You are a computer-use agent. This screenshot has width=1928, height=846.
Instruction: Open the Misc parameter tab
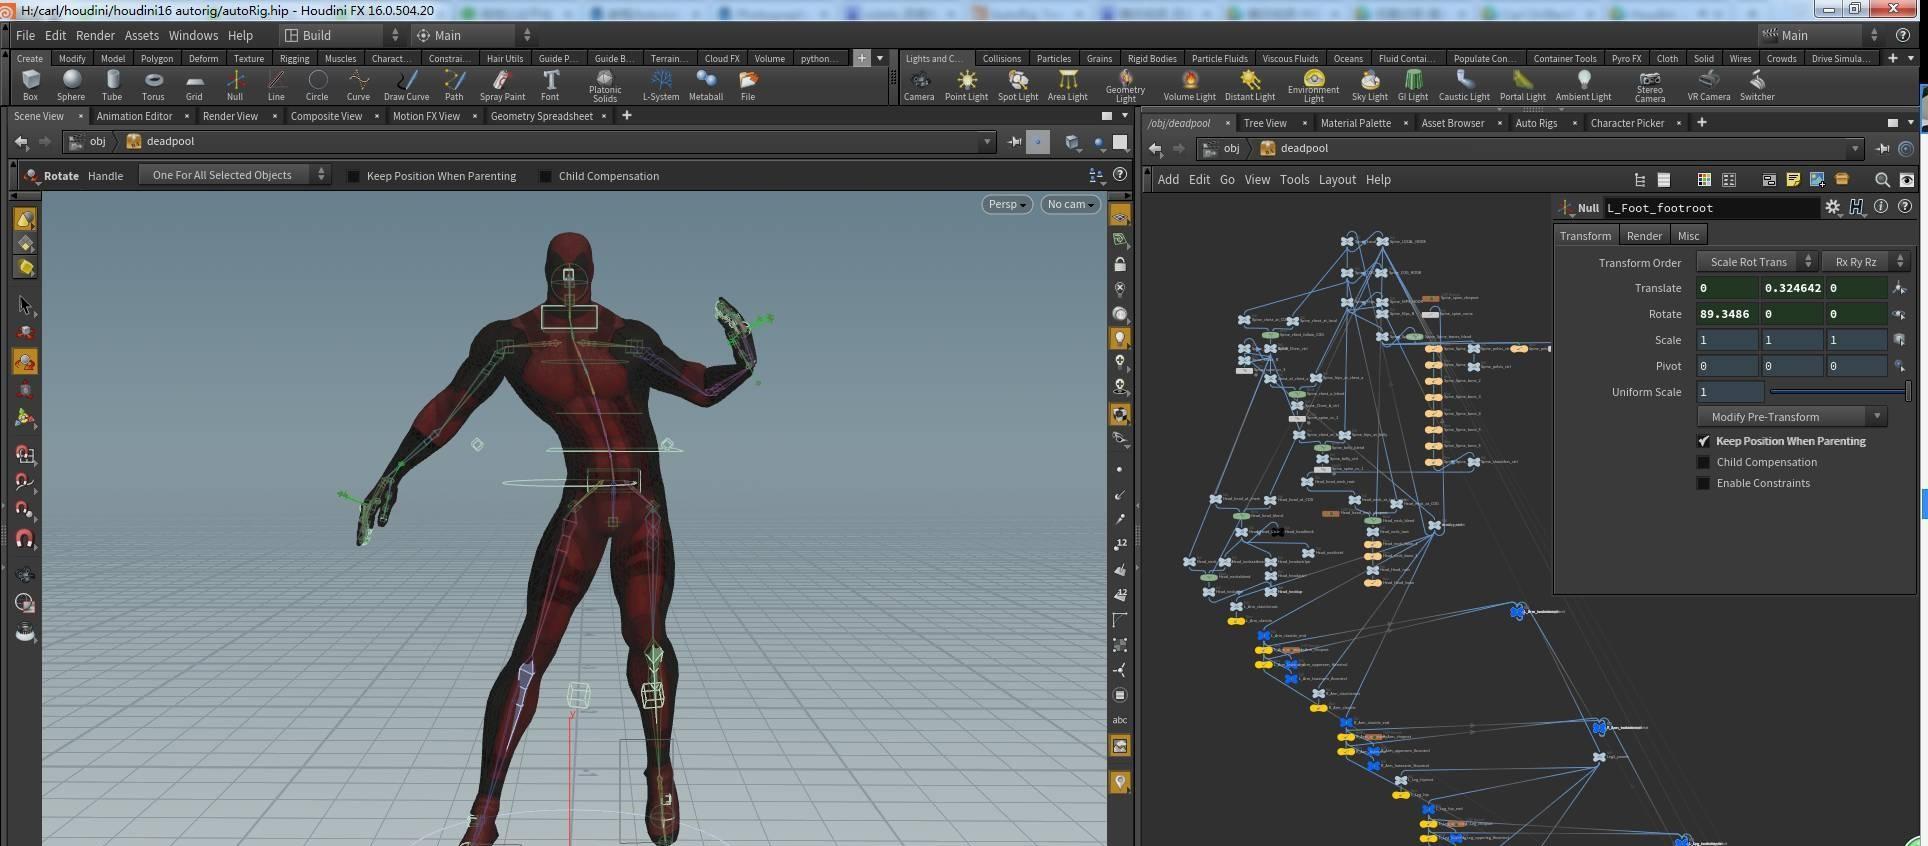(1689, 236)
